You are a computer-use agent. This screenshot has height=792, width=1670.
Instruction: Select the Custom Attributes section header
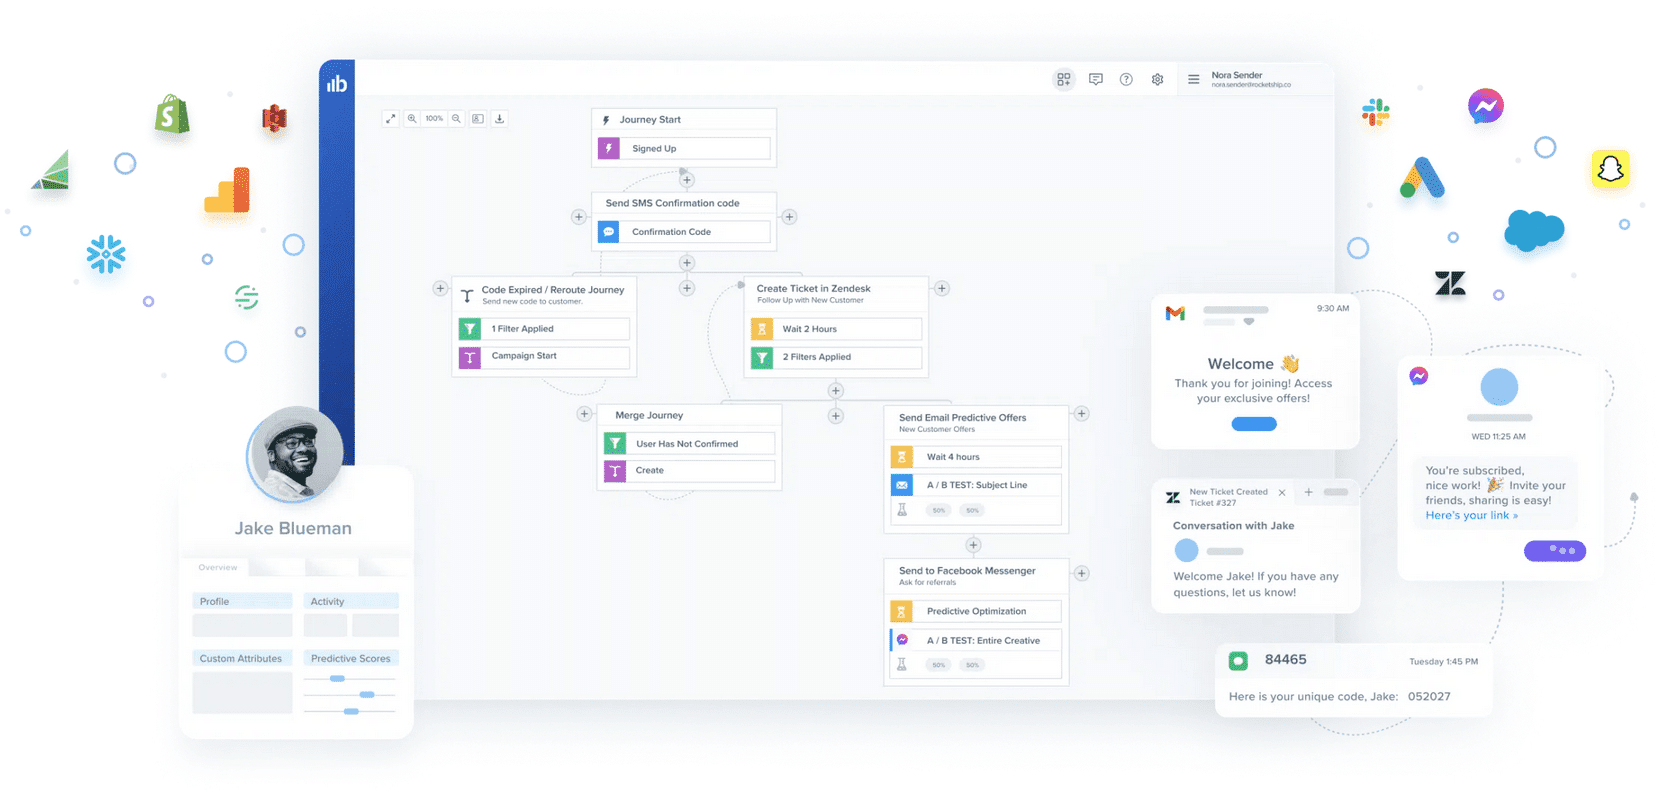(x=242, y=658)
